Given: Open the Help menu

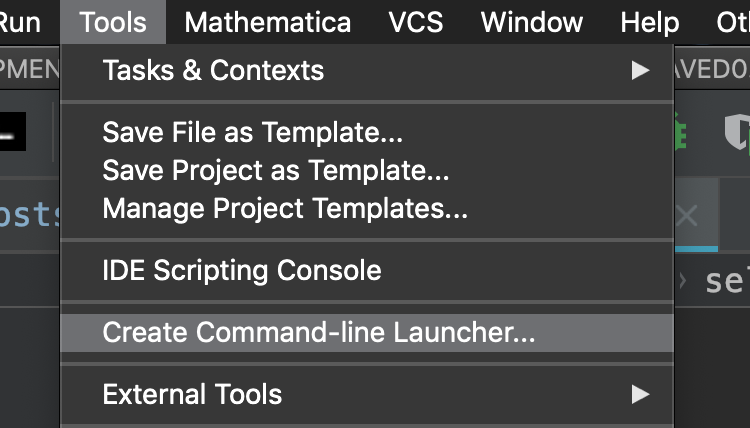Looking at the screenshot, I should pyautogui.click(x=649, y=21).
